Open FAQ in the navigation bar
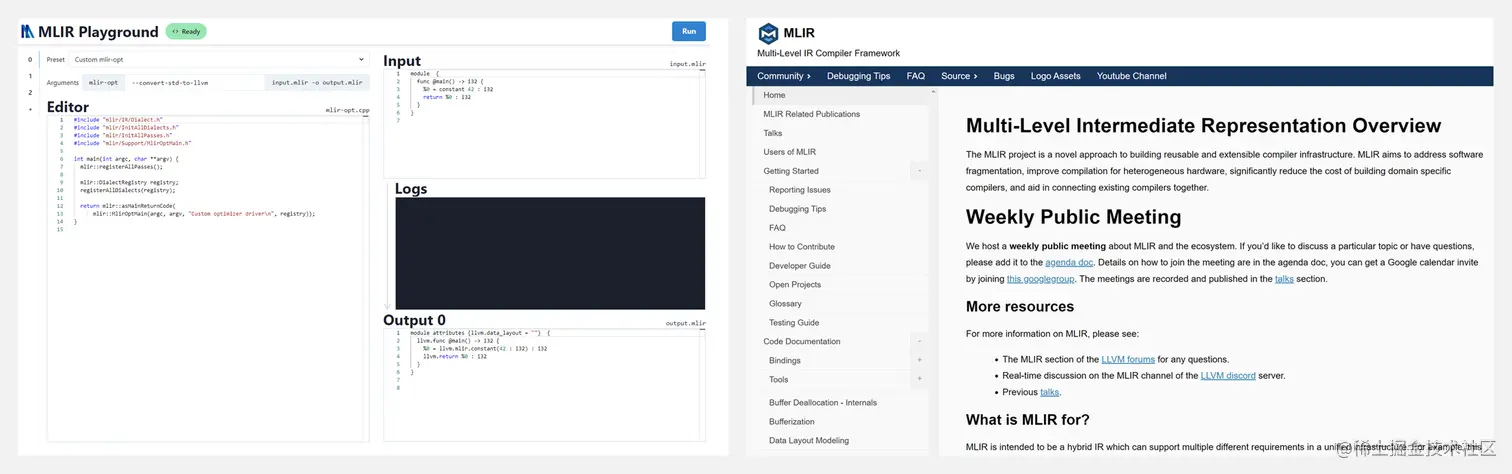This screenshot has width=1512, height=474. click(x=916, y=76)
